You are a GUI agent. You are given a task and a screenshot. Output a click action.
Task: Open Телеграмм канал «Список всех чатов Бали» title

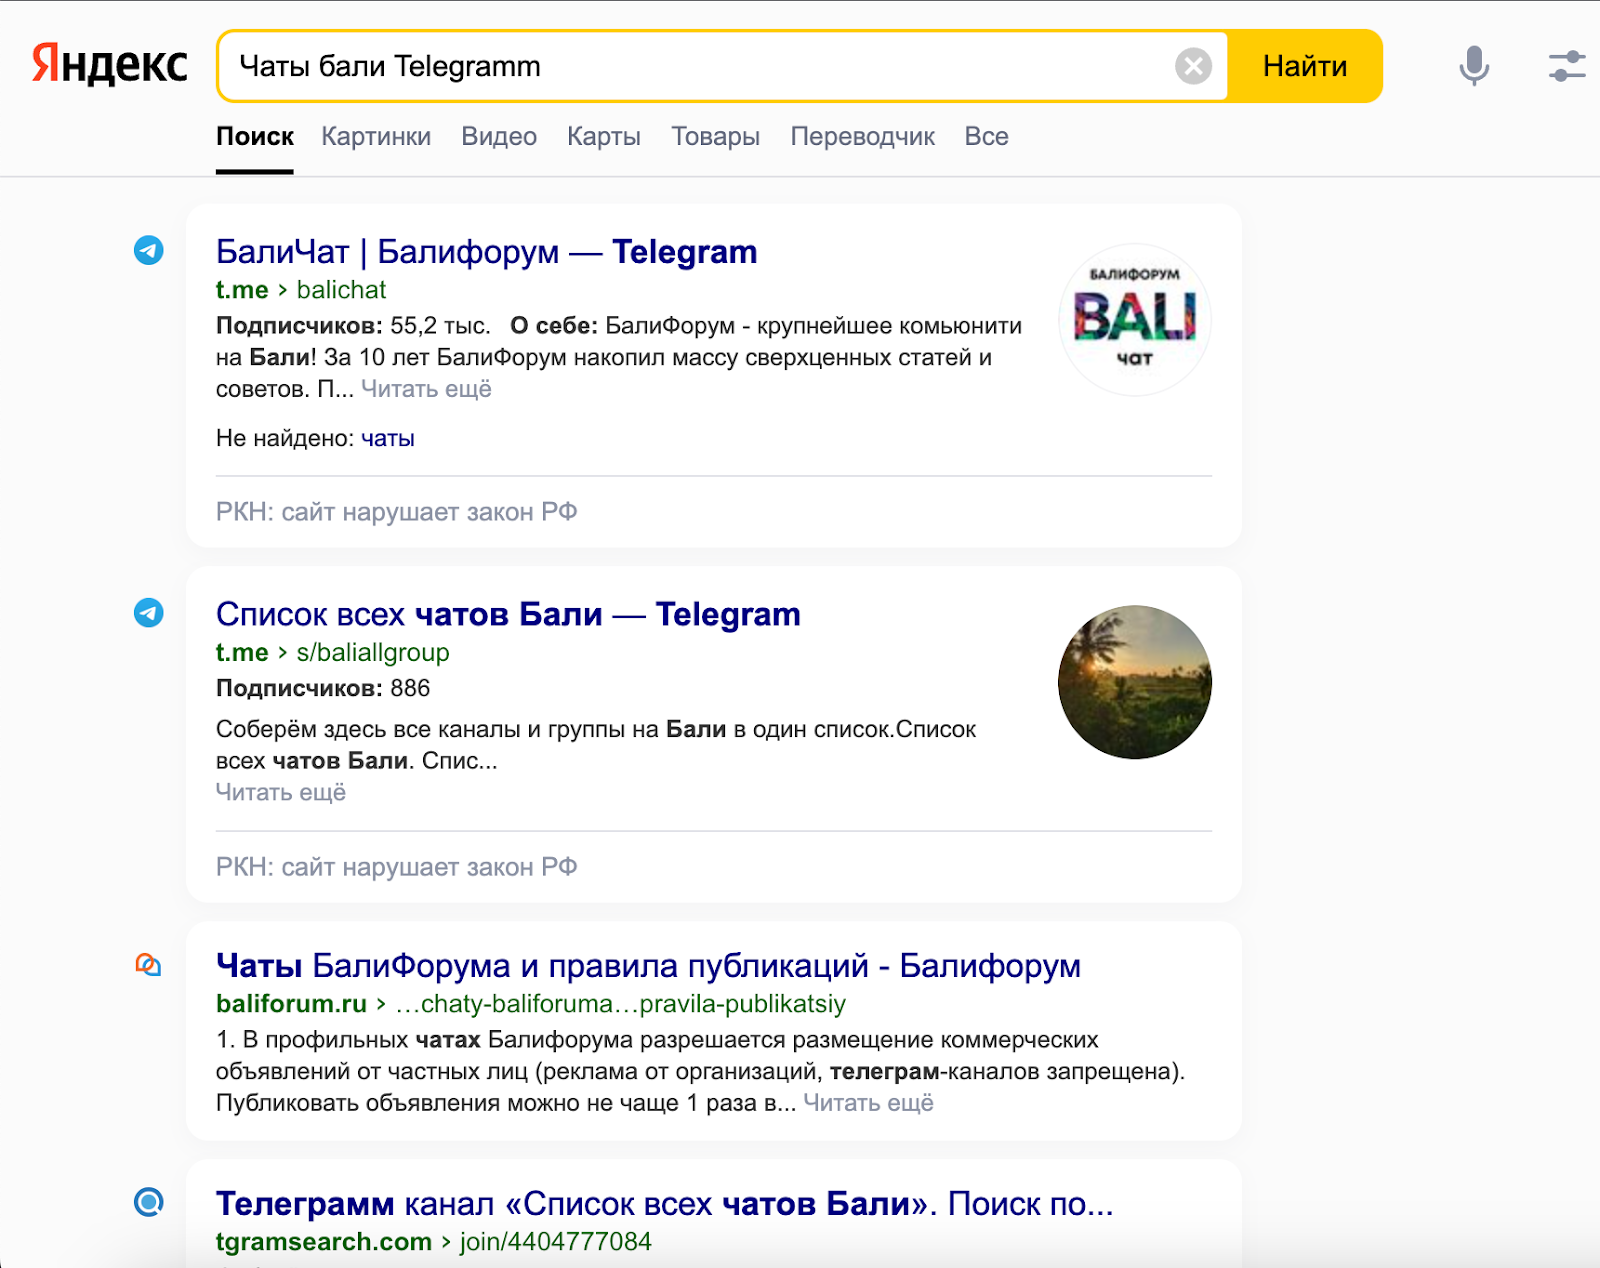[x=665, y=1204]
